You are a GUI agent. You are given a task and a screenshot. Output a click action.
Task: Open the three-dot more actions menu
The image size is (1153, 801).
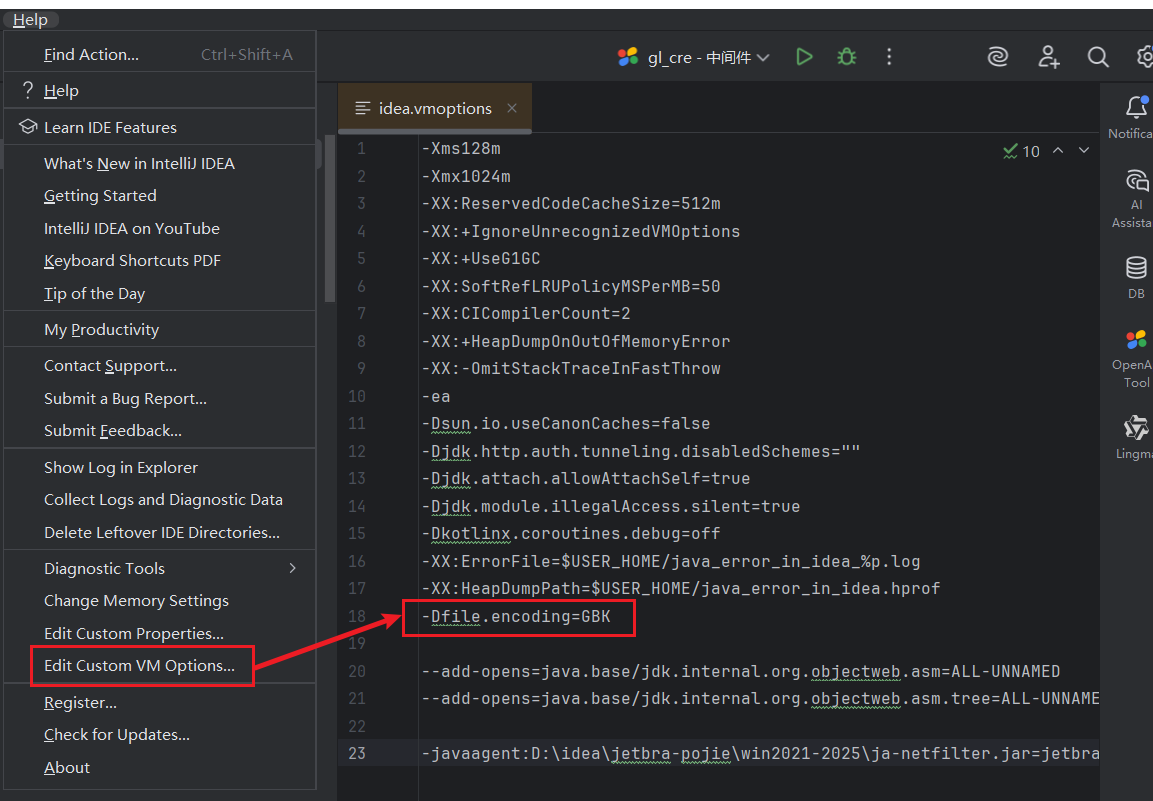pos(889,57)
